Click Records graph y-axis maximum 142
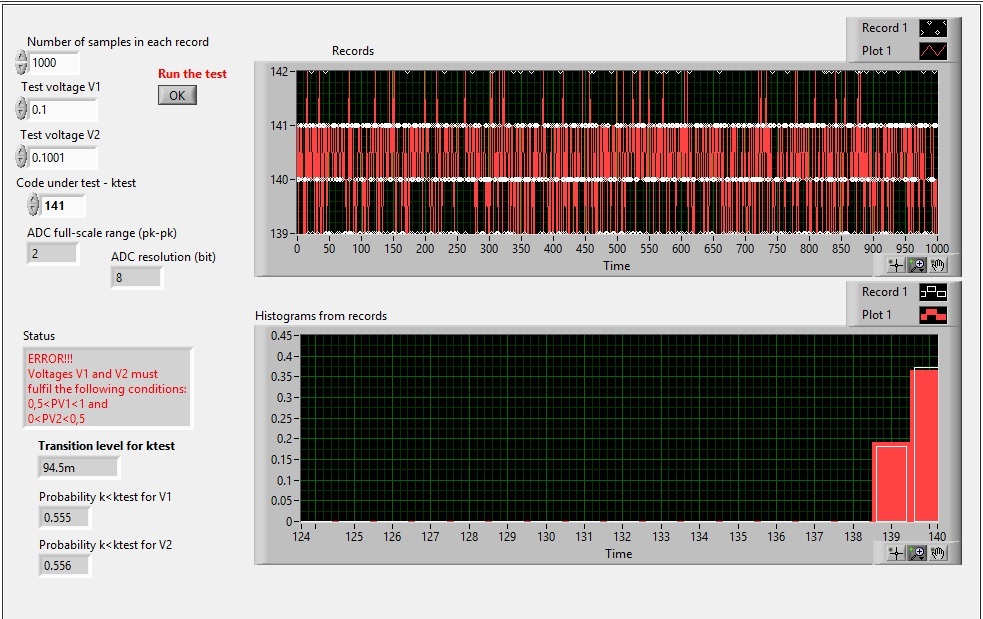Viewport: 983px width, 619px height. (x=279, y=71)
